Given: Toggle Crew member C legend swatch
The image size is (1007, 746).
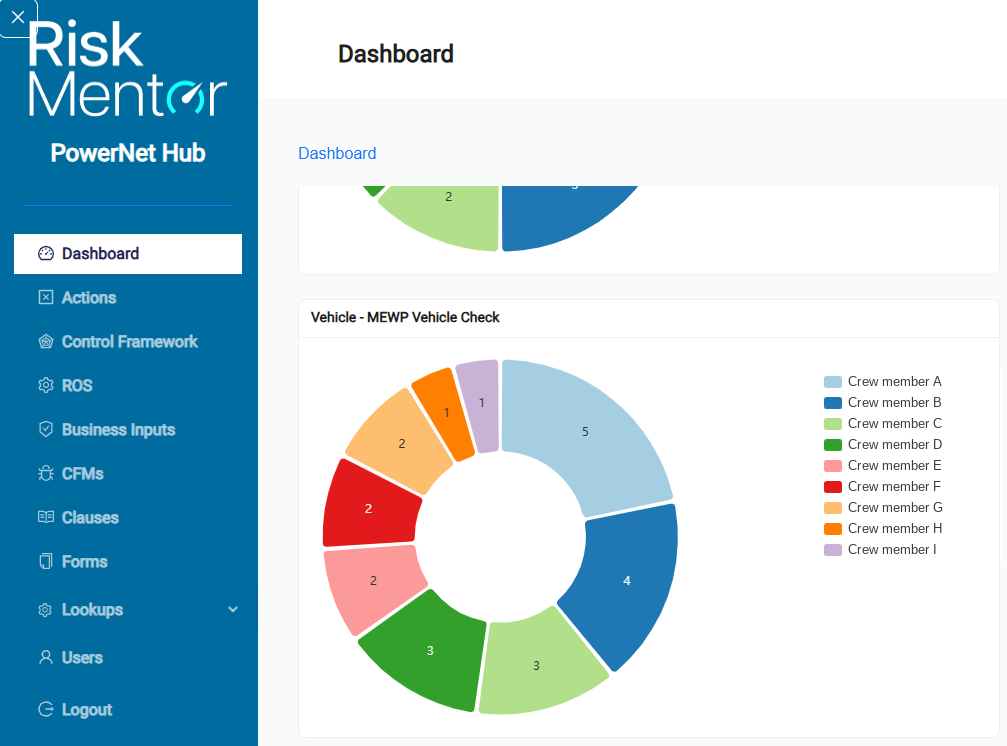Looking at the screenshot, I should (832, 424).
